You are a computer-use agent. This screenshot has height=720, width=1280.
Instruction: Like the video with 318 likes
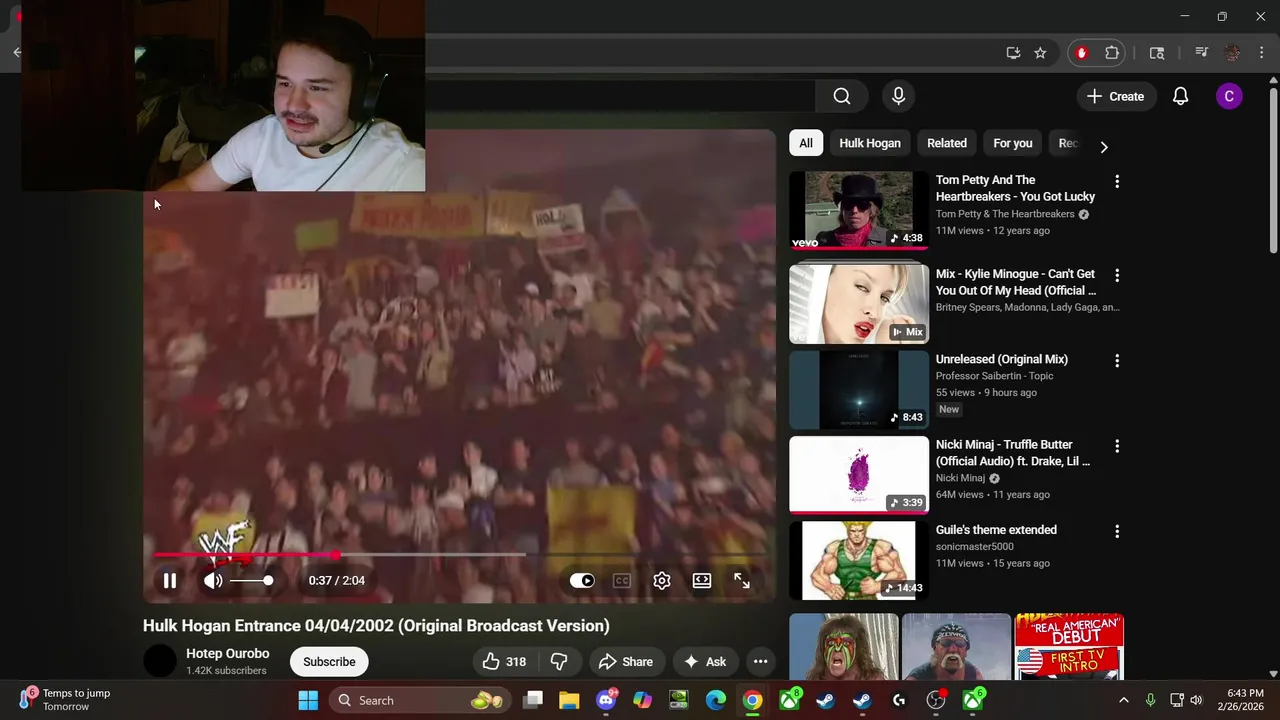(x=505, y=661)
